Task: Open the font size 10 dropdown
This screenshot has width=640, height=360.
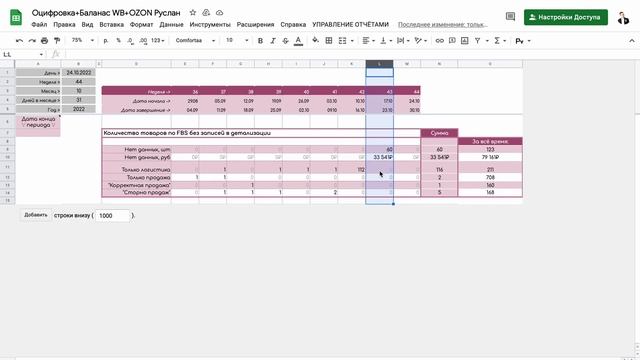Action: (x=237, y=40)
